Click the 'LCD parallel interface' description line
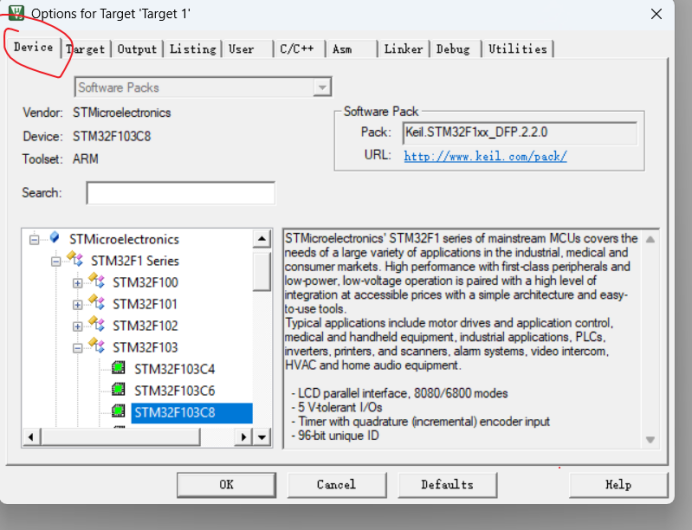Viewport: 692px width, 530px height. coord(400,393)
